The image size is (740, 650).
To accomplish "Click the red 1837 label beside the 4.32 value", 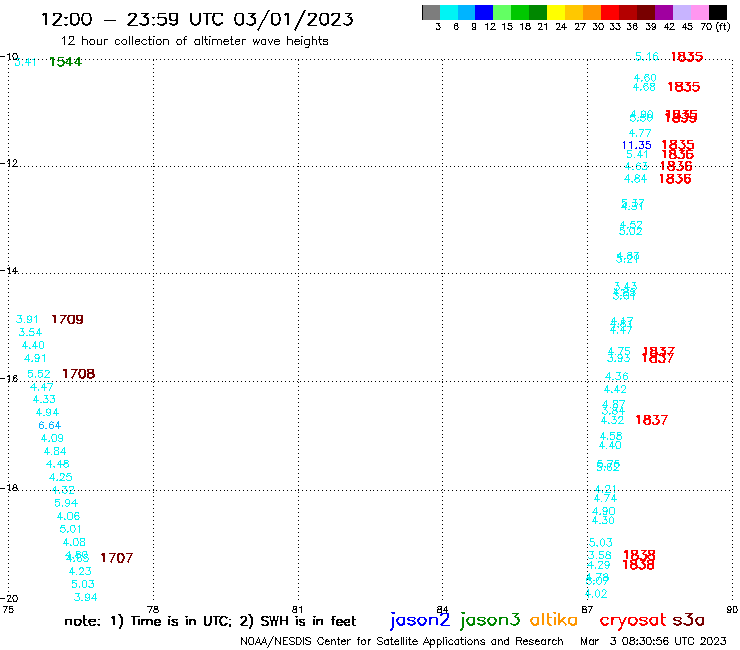I will point(651,420).
